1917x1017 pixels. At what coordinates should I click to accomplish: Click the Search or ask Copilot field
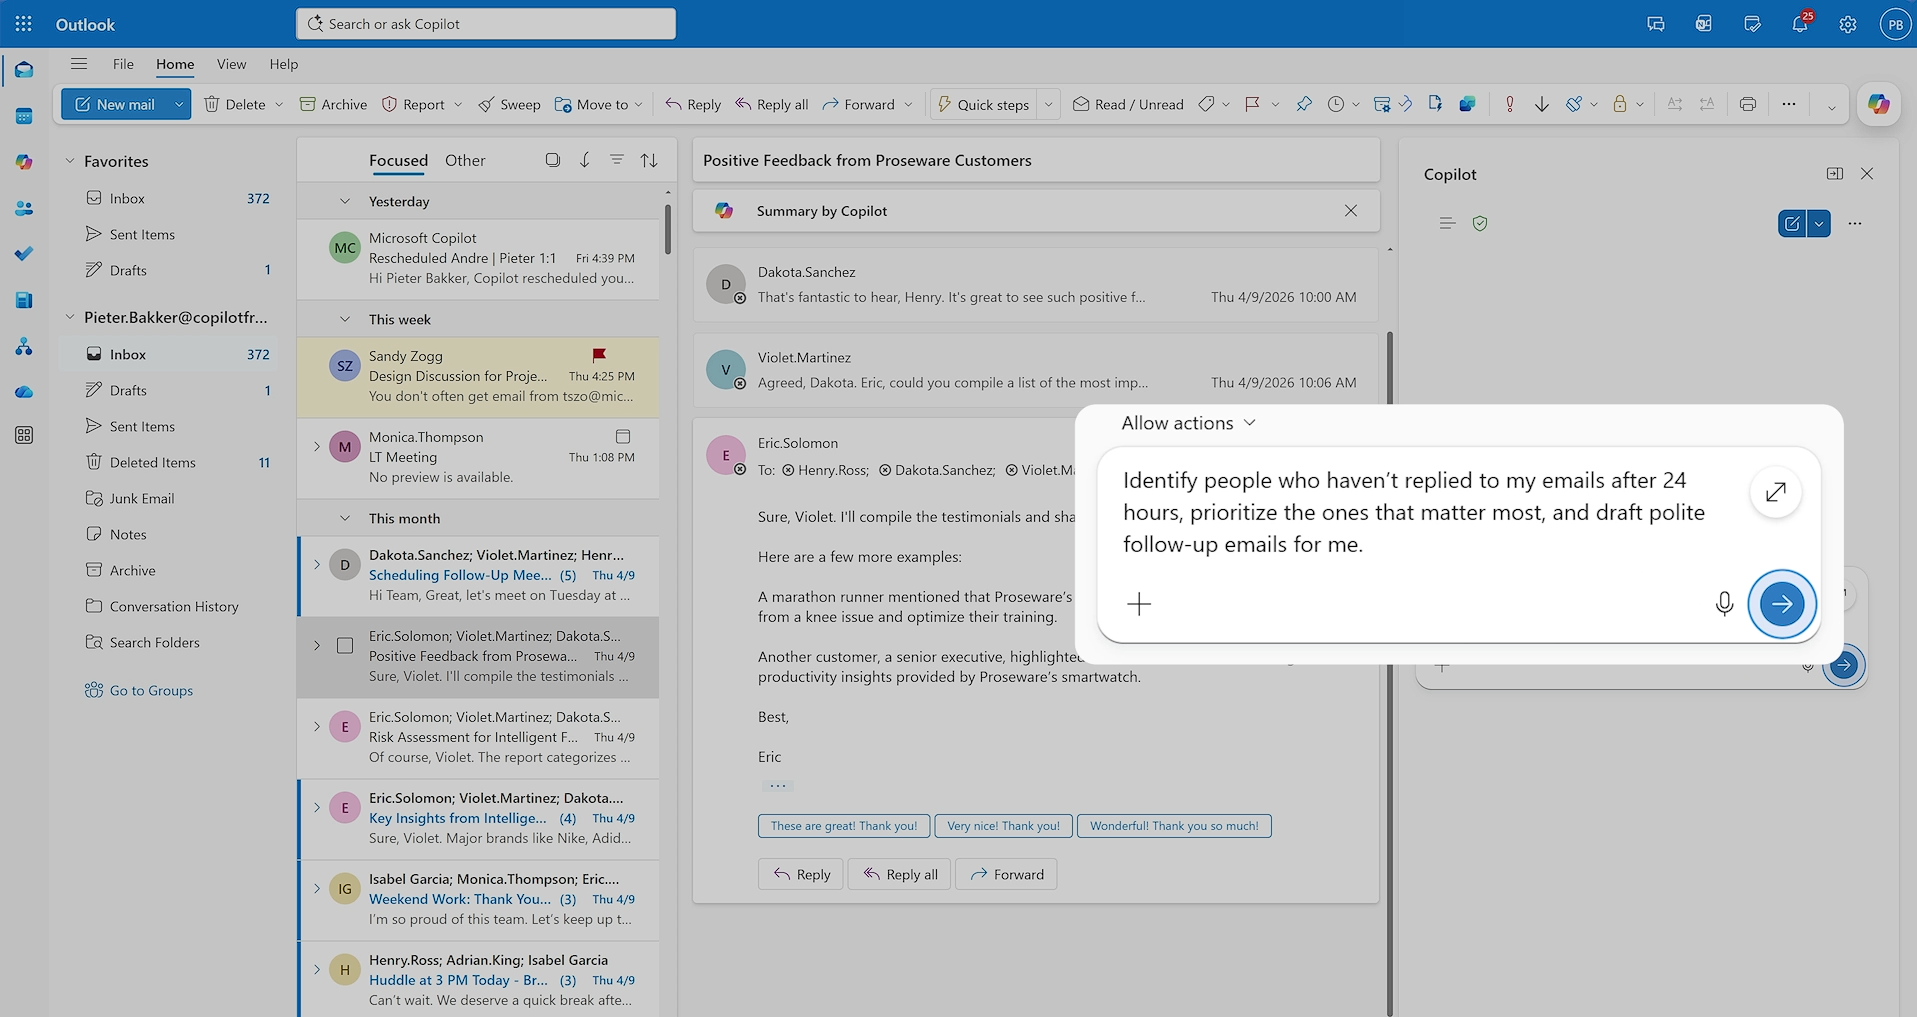(x=486, y=24)
